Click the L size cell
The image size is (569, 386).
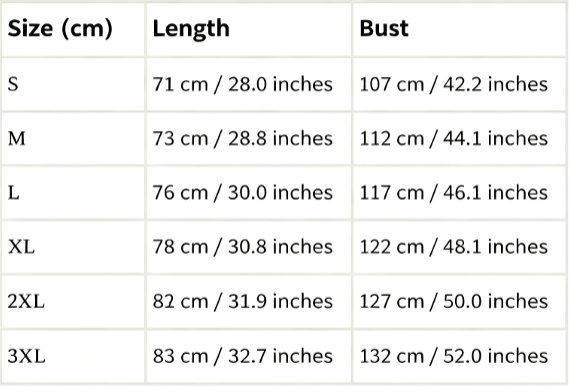tap(73, 193)
